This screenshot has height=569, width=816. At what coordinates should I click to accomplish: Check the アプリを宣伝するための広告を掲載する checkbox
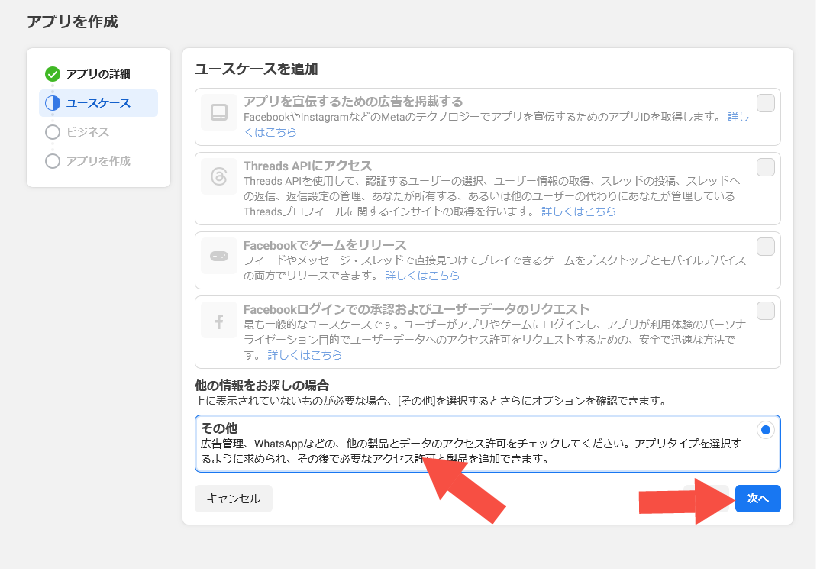[x=766, y=103]
